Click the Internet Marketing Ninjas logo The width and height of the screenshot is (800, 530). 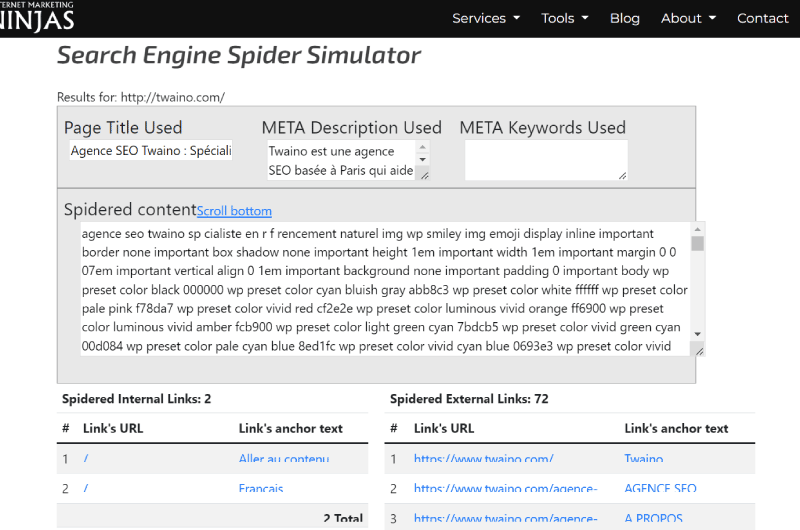(37, 16)
